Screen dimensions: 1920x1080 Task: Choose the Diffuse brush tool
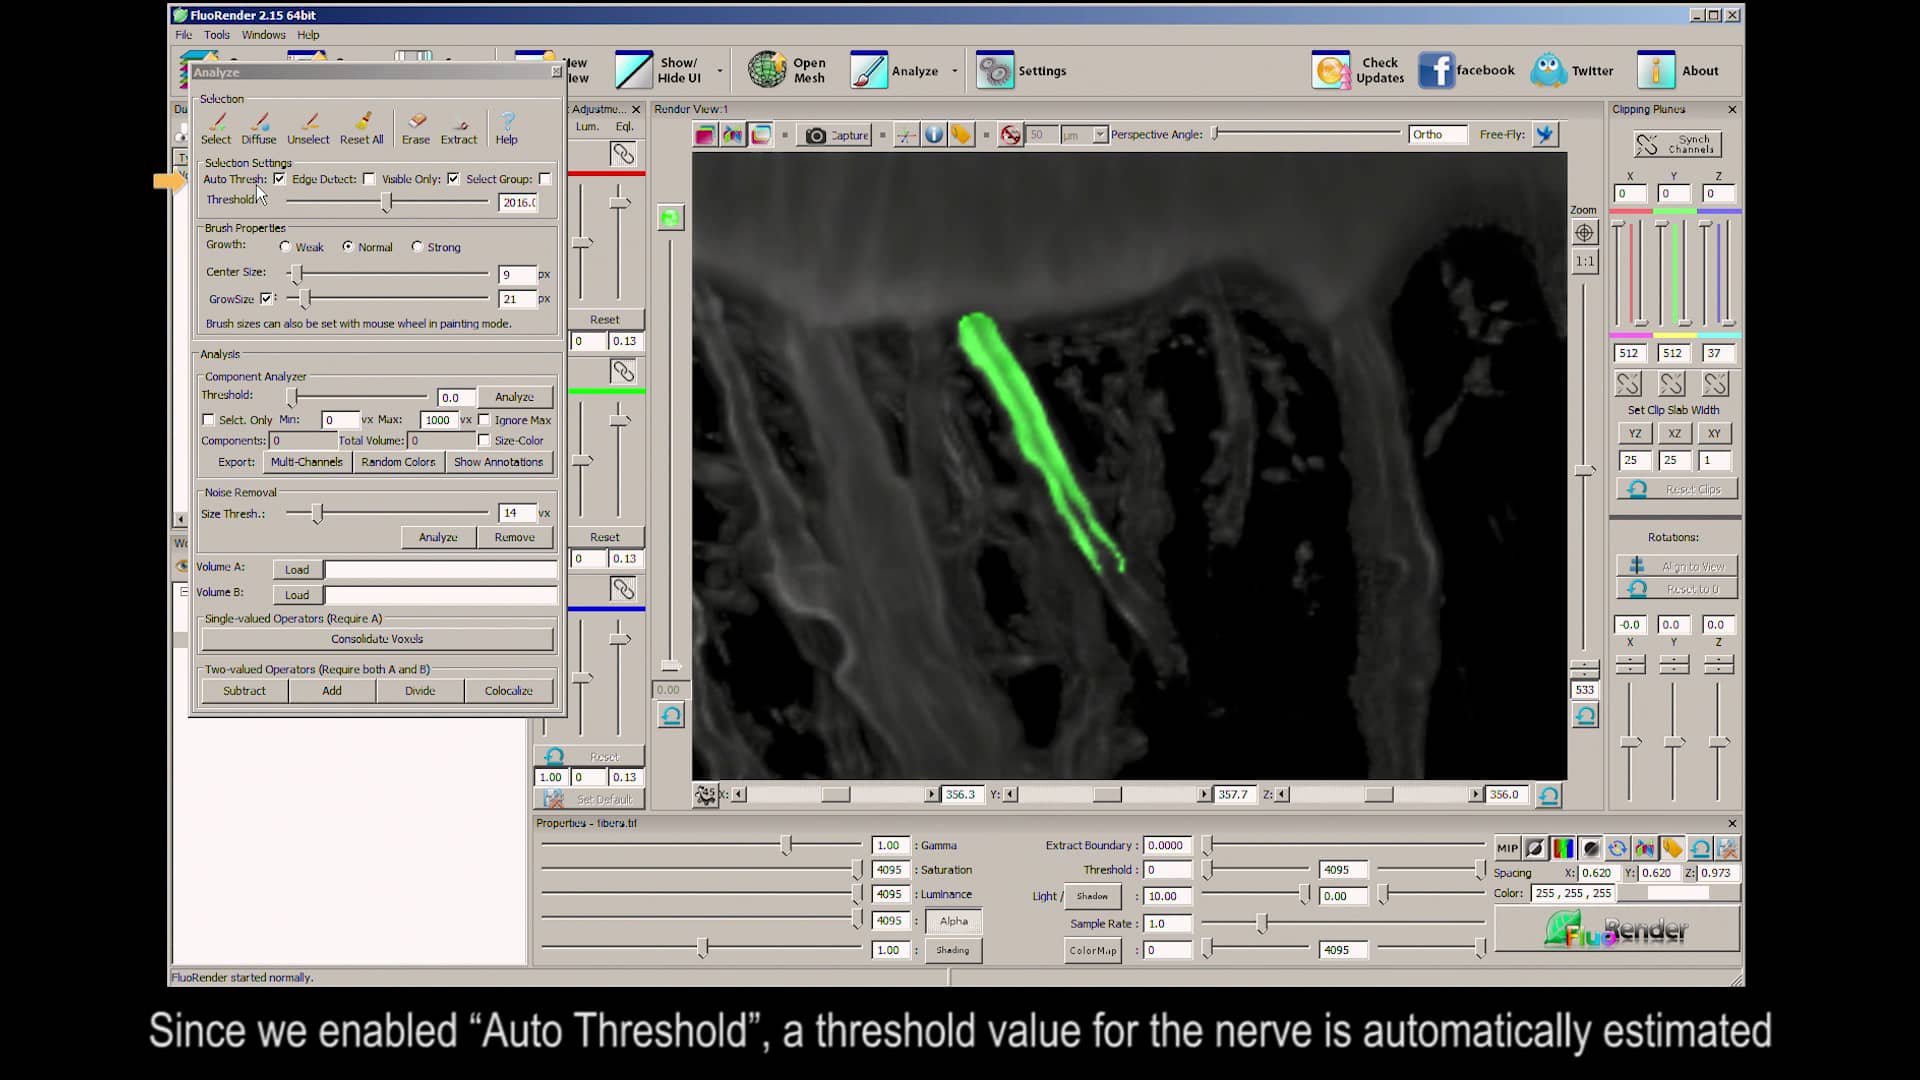coord(259,128)
